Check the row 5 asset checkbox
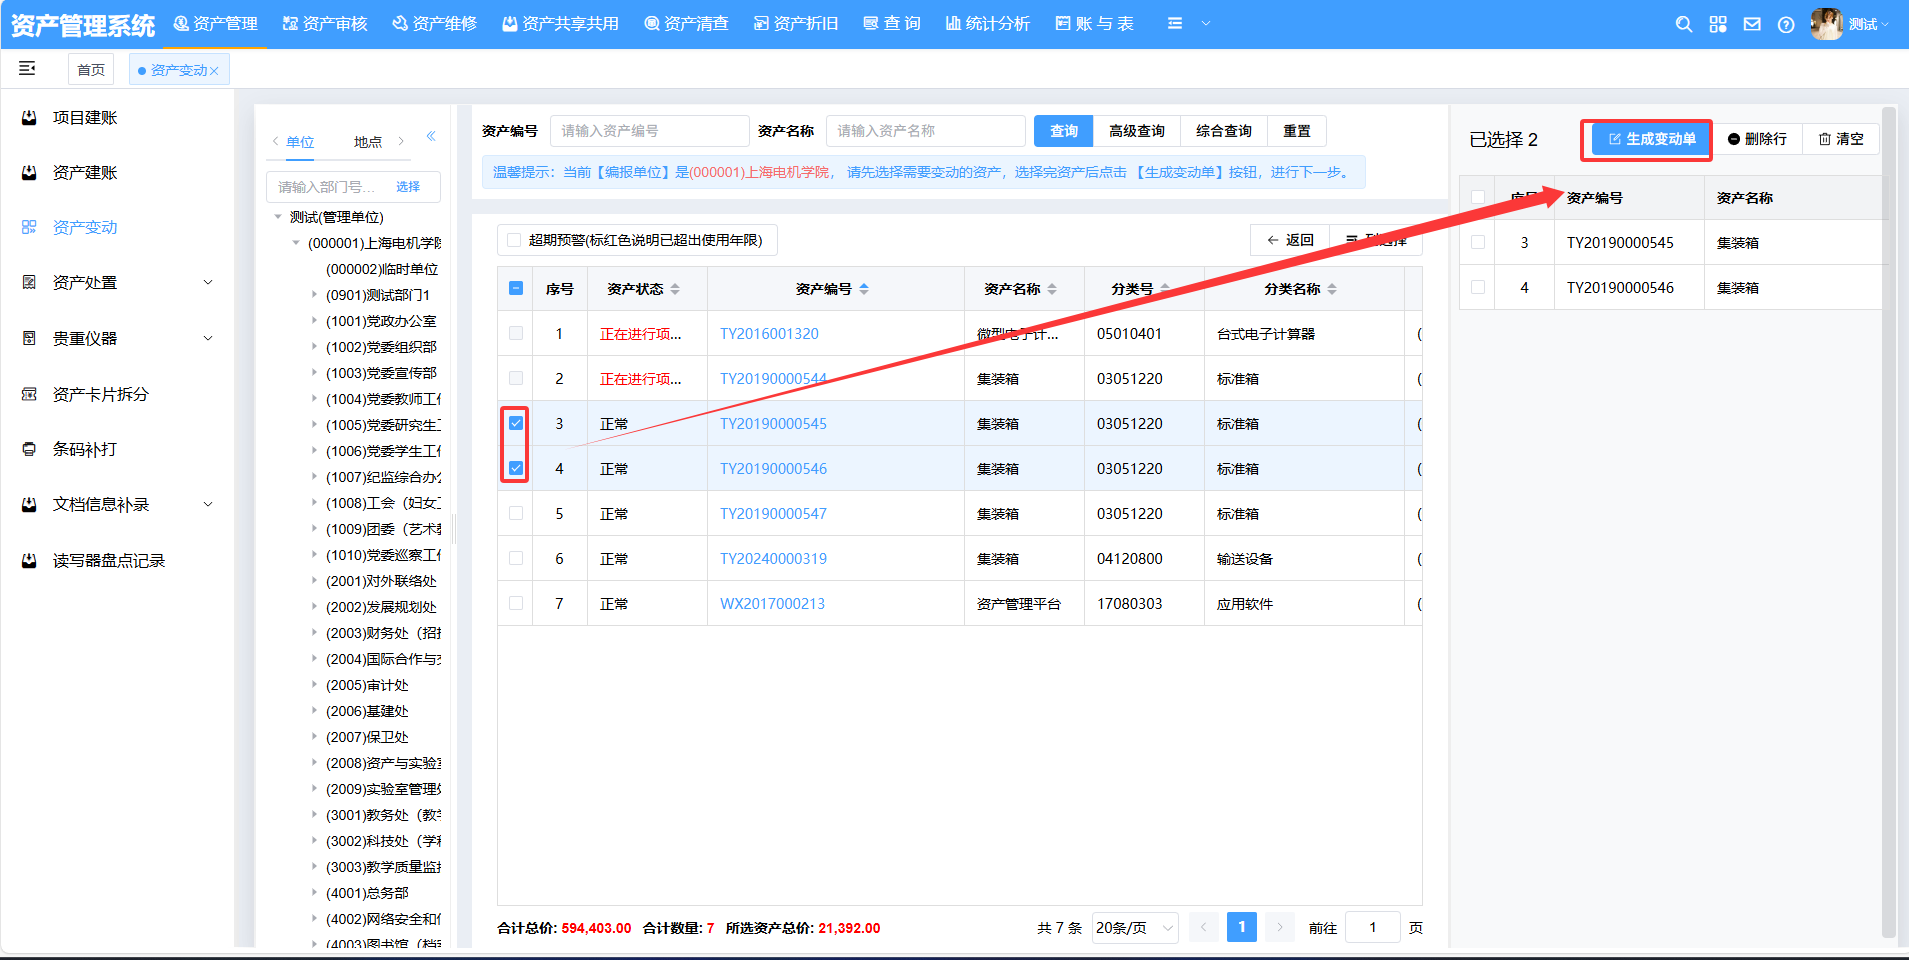This screenshot has height=960, width=1909. click(516, 513)
